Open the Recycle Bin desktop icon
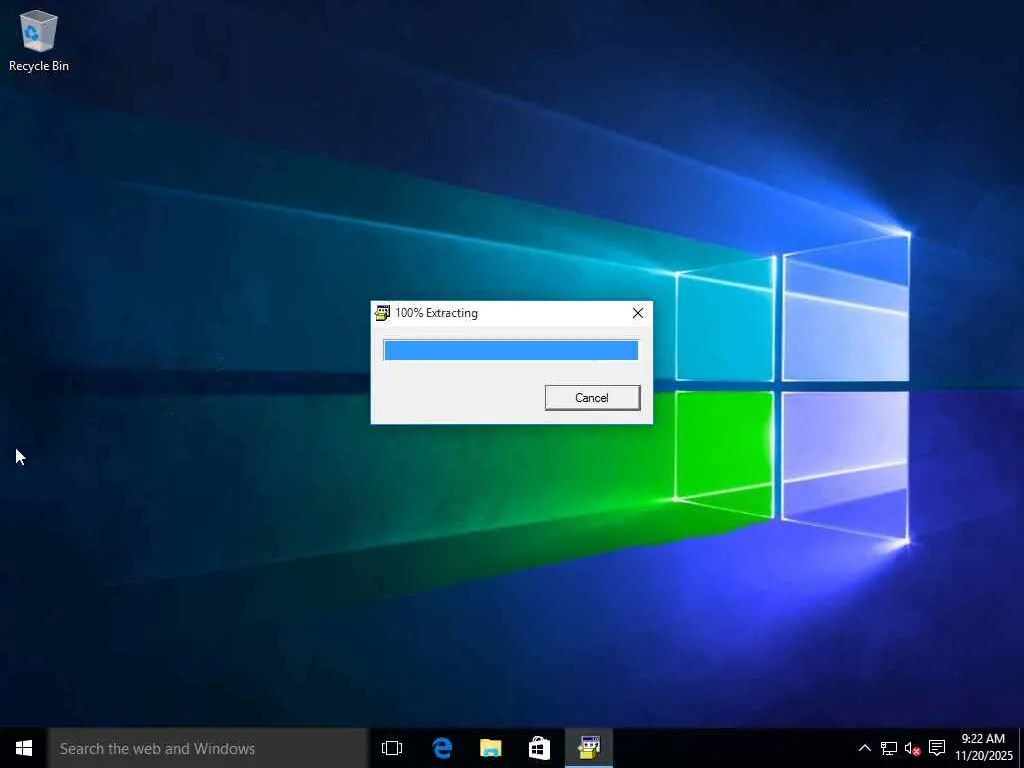This screenshot has height=768, width=1024. [39, 40]
